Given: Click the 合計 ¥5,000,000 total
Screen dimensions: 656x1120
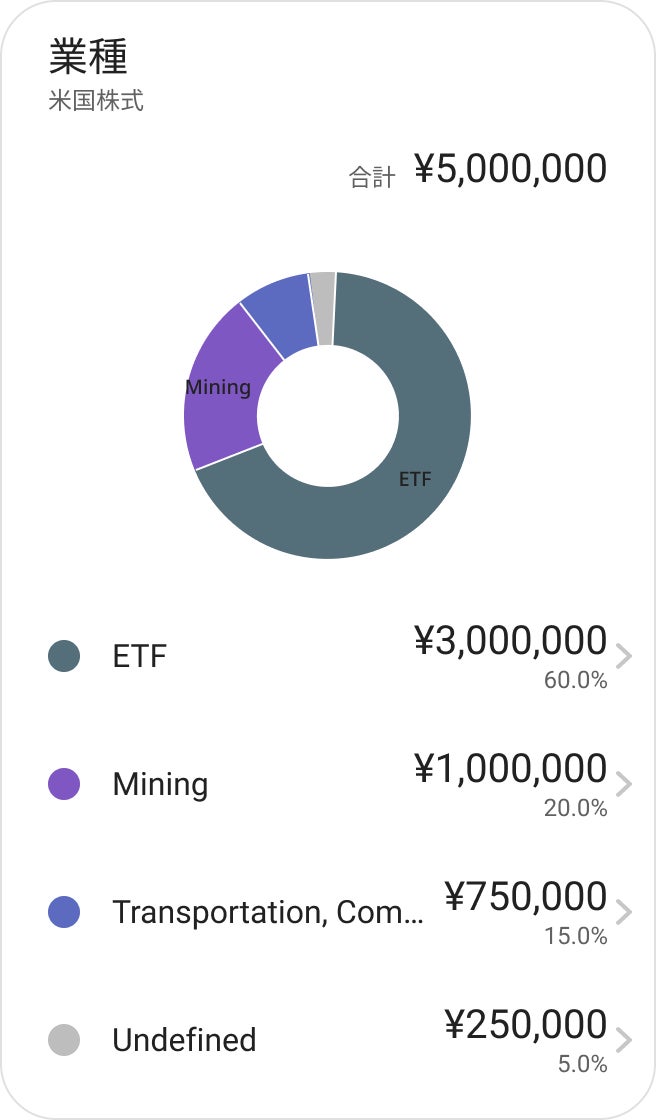Looking at the screenshot, I should (x=510, y=169).
